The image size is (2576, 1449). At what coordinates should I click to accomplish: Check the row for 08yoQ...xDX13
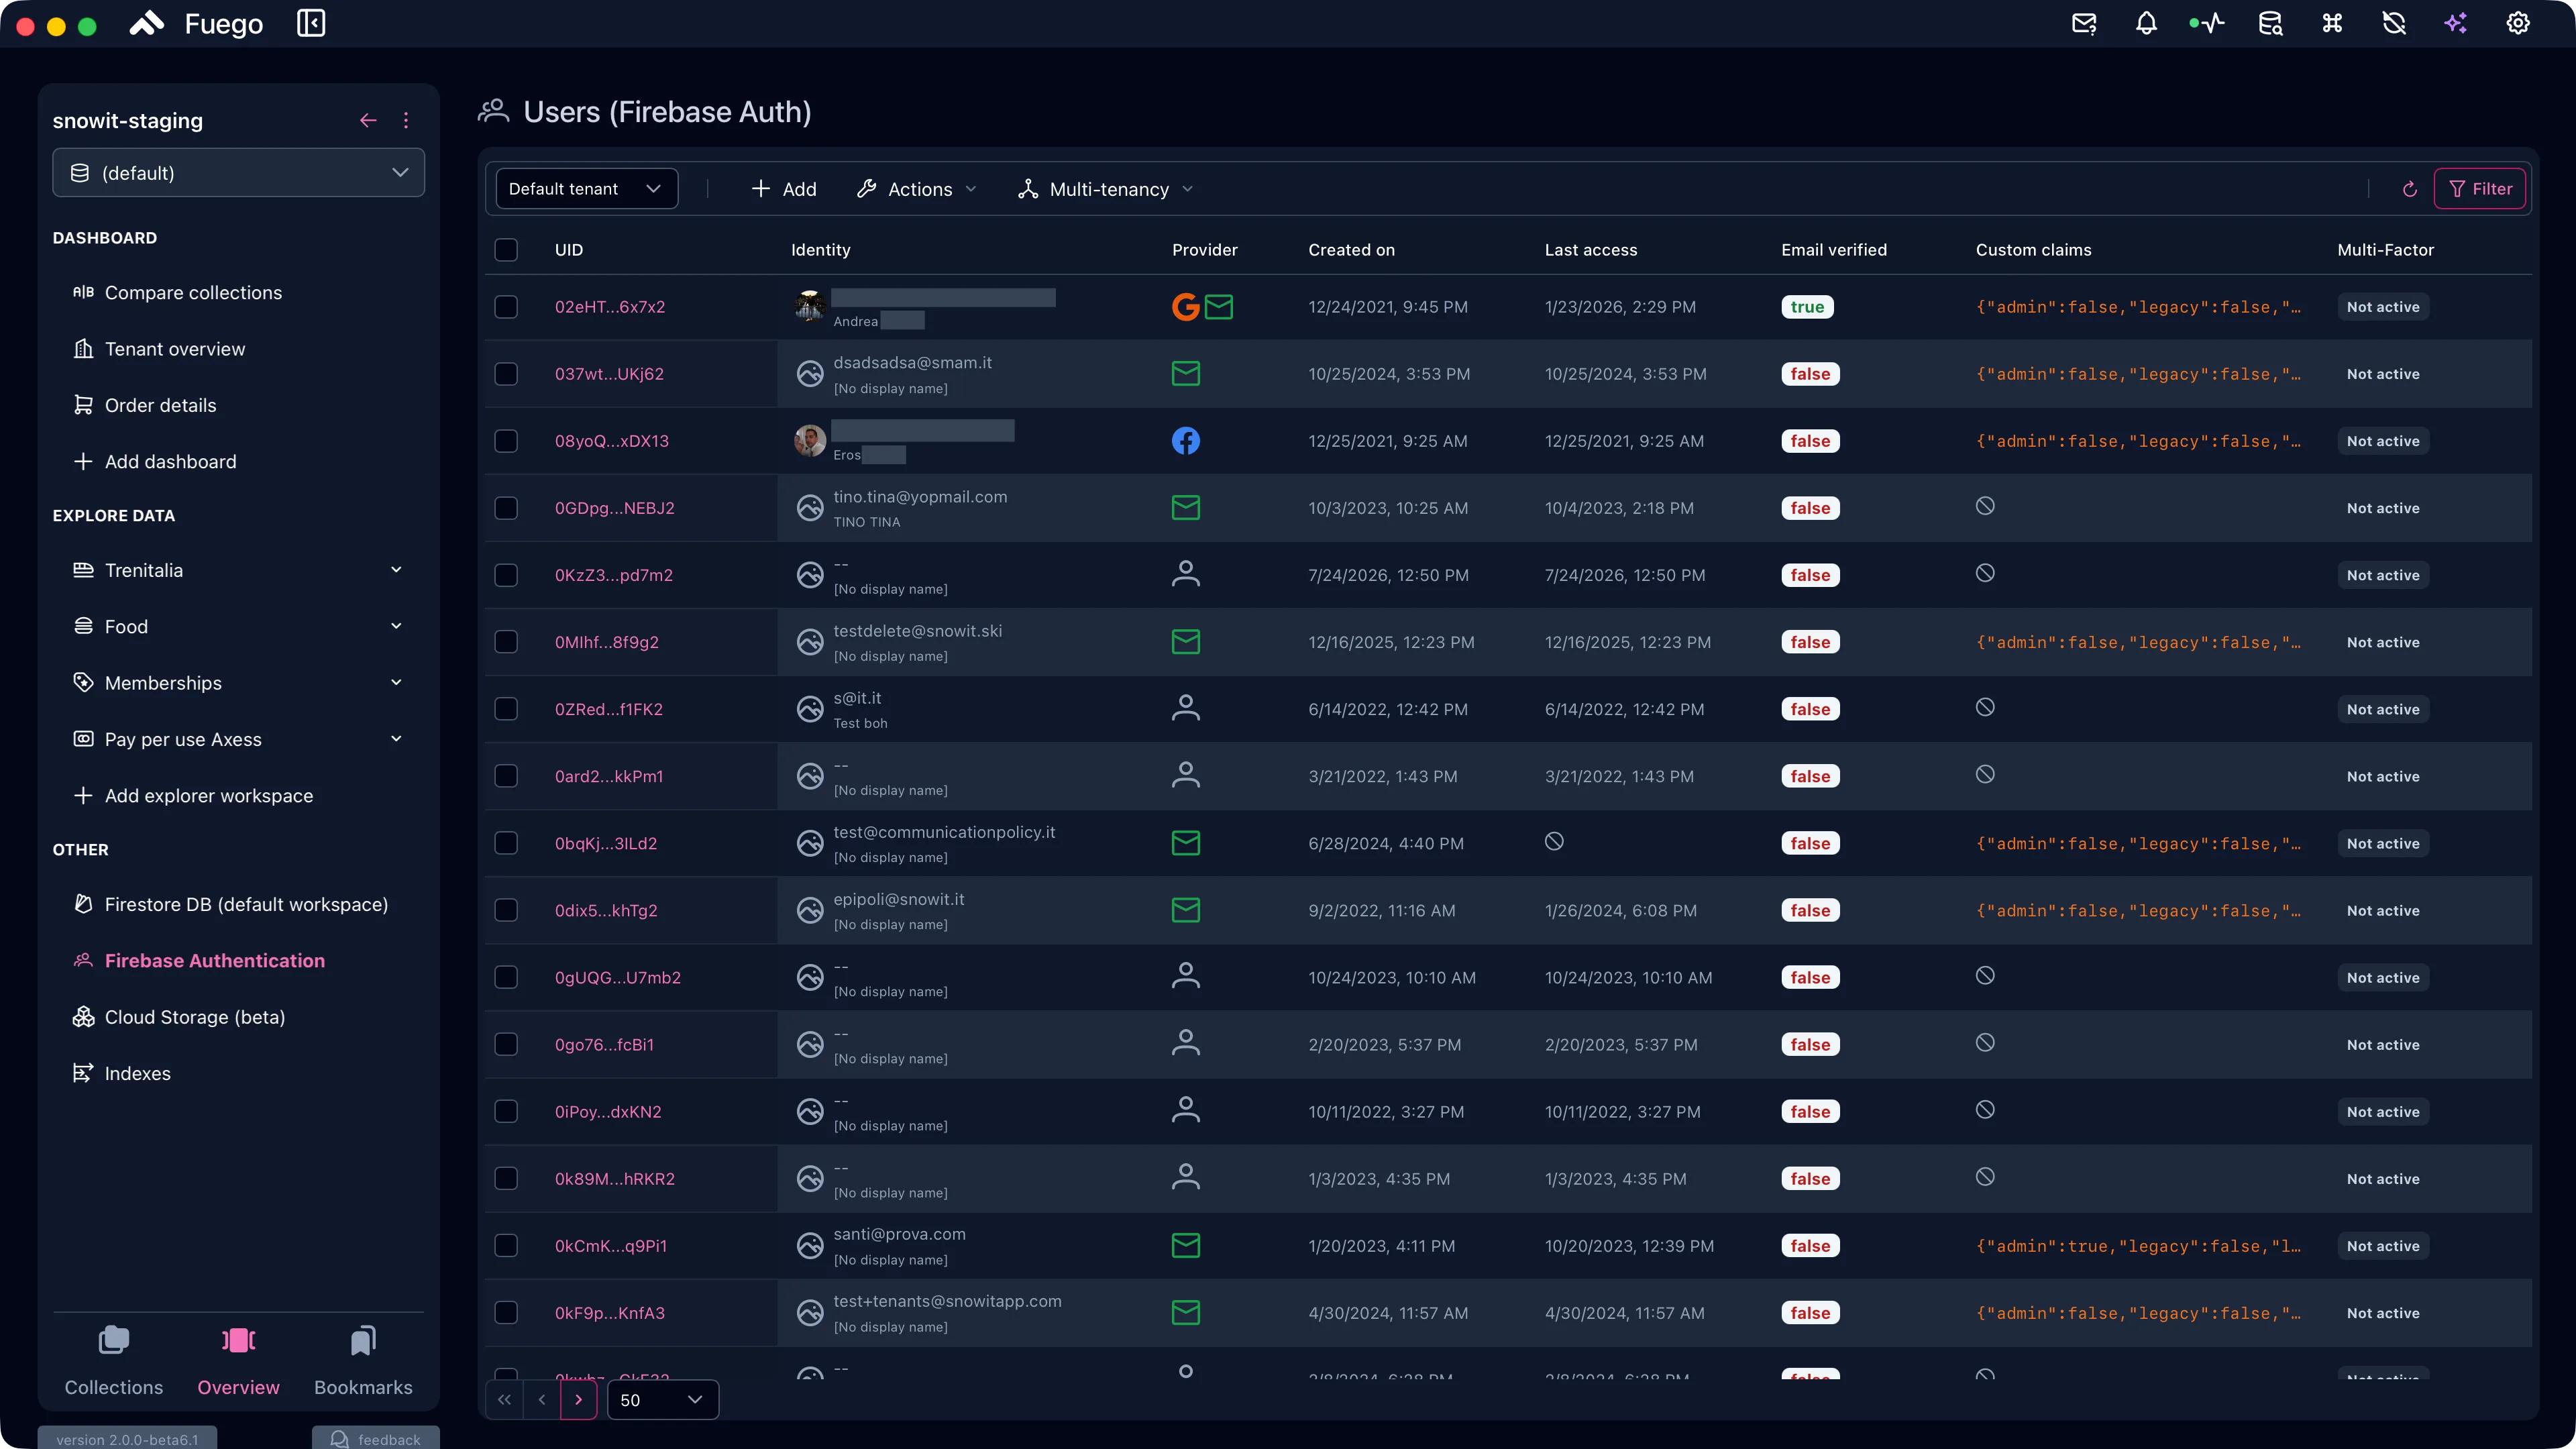click(506, 440)
